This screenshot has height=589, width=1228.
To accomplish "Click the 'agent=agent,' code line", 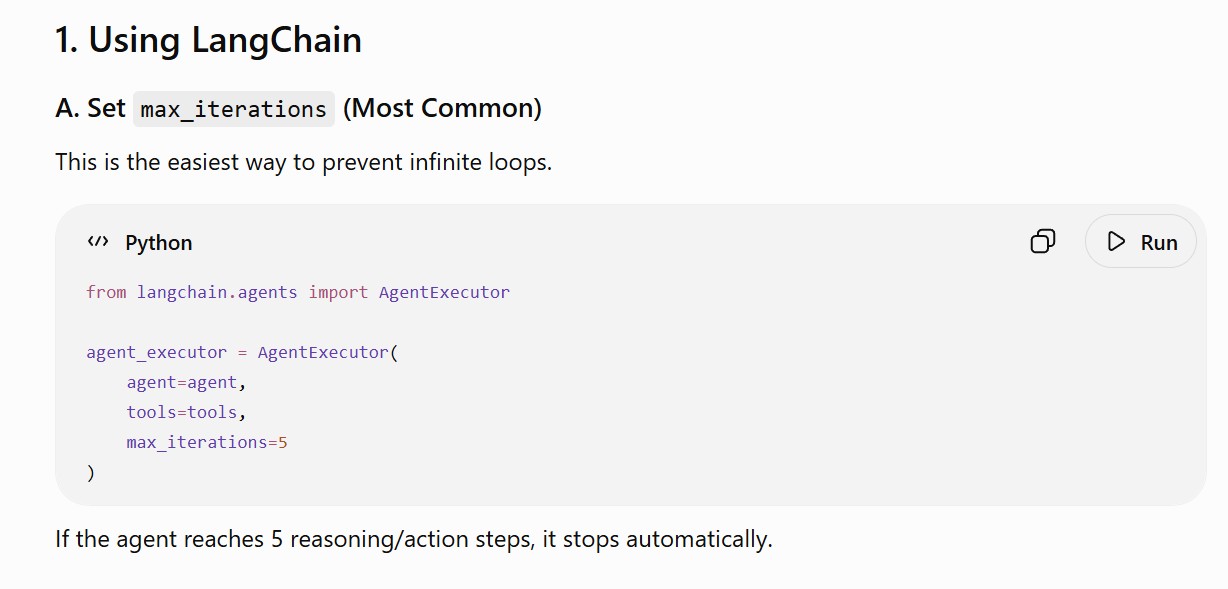I will click(x=186, y=383).
